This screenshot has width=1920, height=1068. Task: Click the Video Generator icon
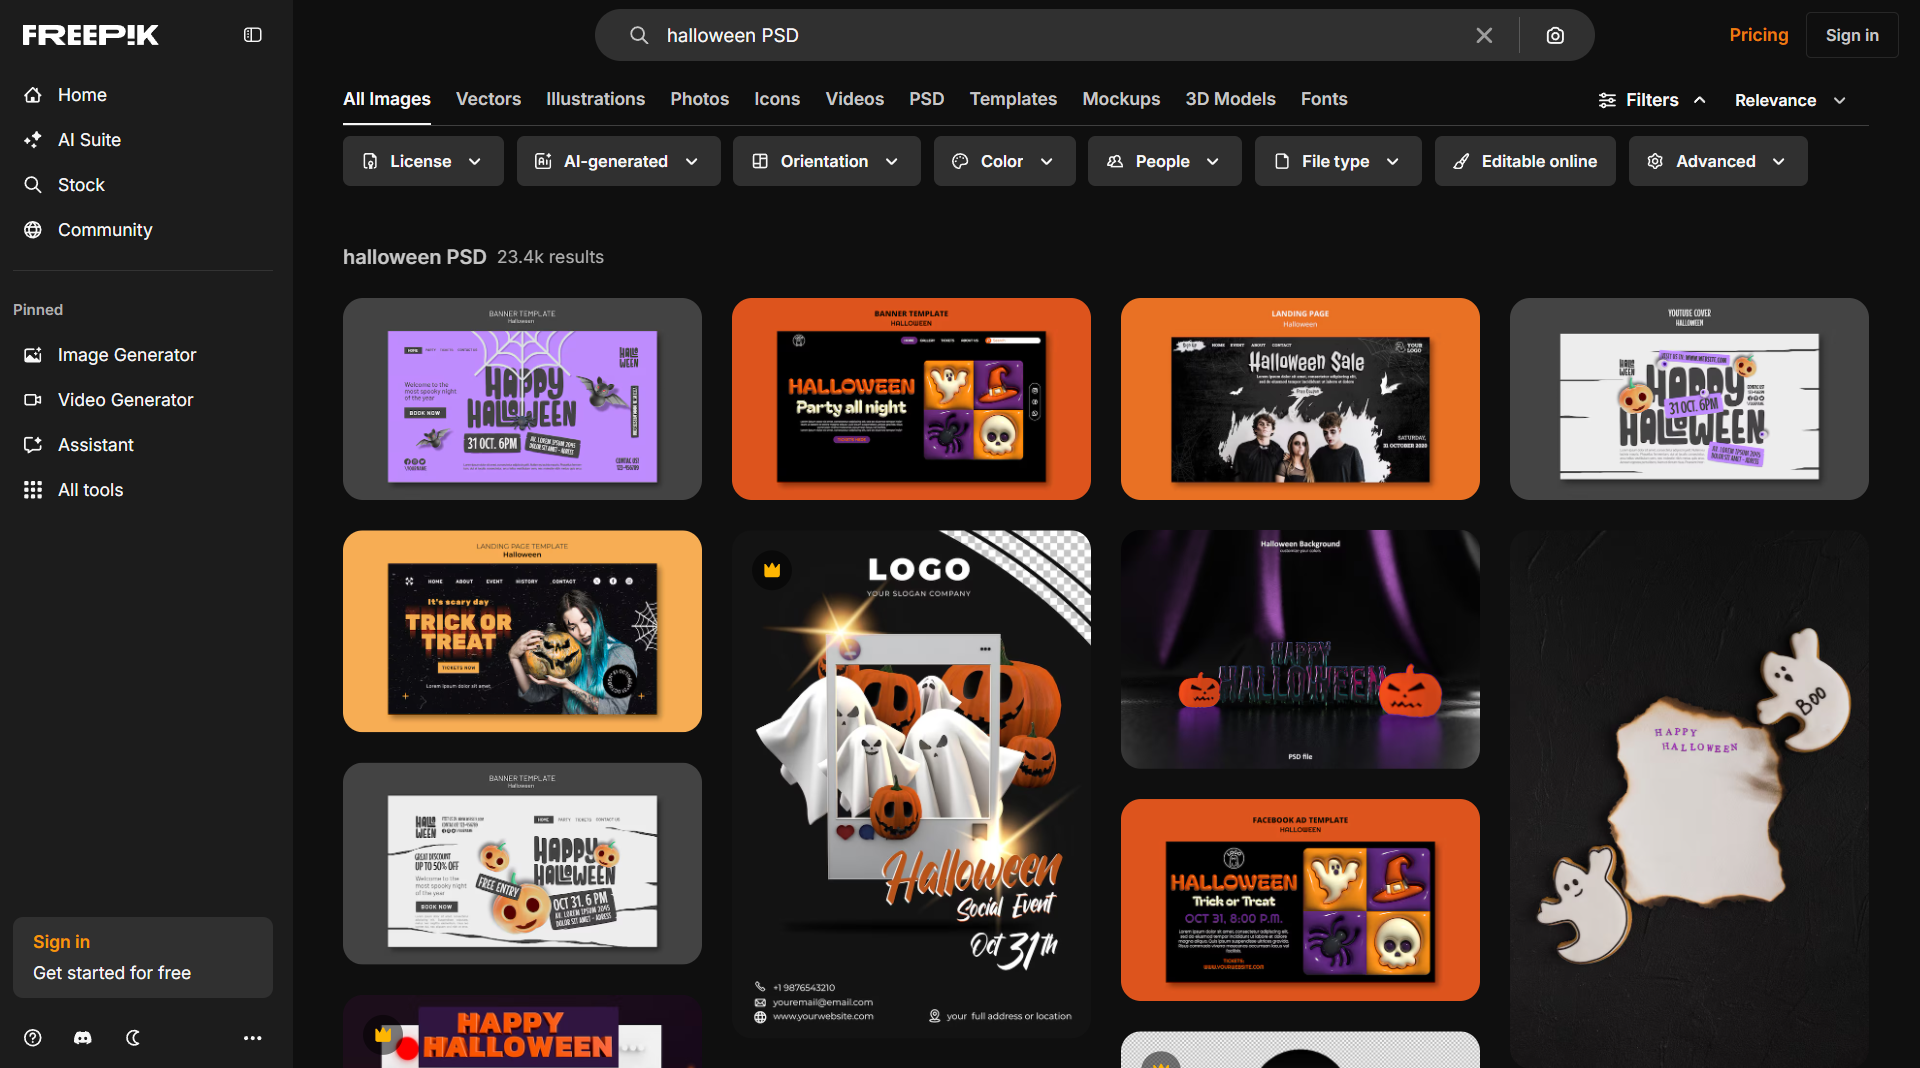pyautogui.click(x=33, y=400)
